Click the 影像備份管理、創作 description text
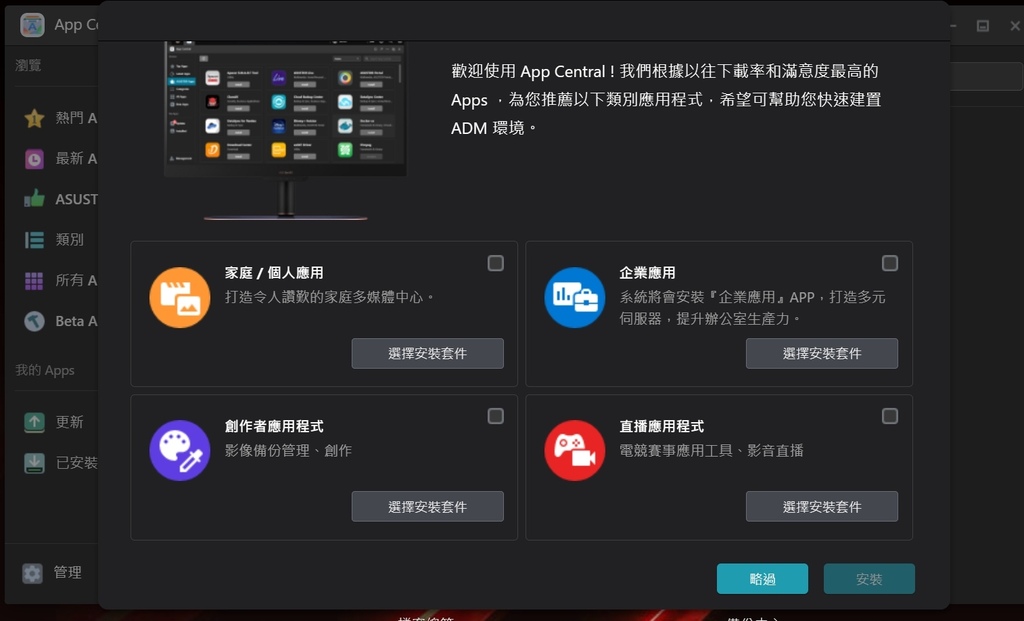This screenshot has width=1024, height=621. pos(288,451)
